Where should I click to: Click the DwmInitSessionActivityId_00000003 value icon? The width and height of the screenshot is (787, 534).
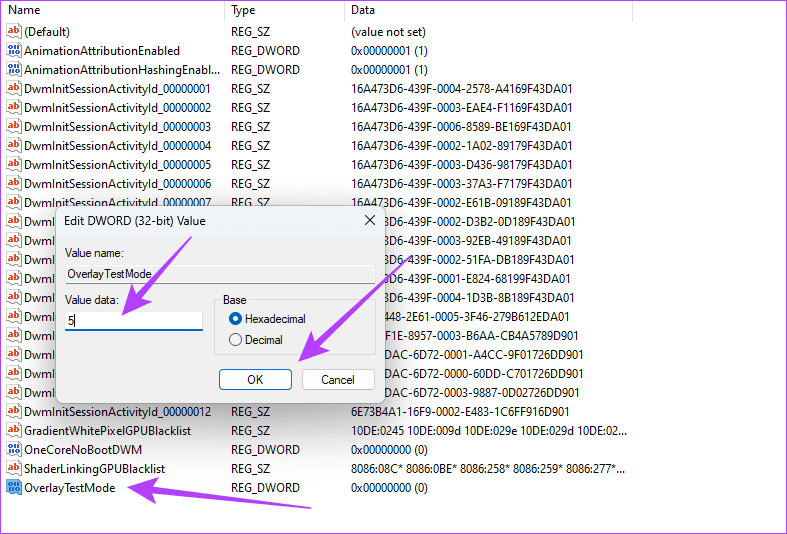tap(14, 126)
